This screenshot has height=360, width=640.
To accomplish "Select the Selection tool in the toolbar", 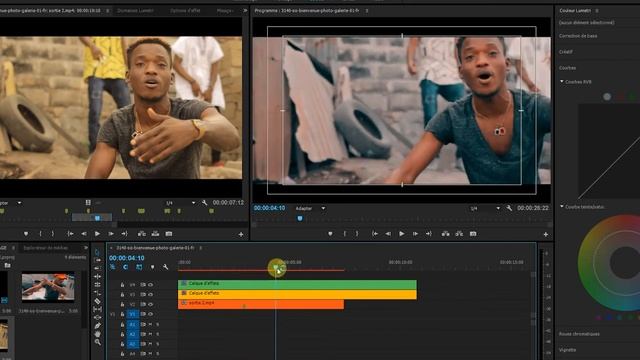I will click(x=97, y=252).
